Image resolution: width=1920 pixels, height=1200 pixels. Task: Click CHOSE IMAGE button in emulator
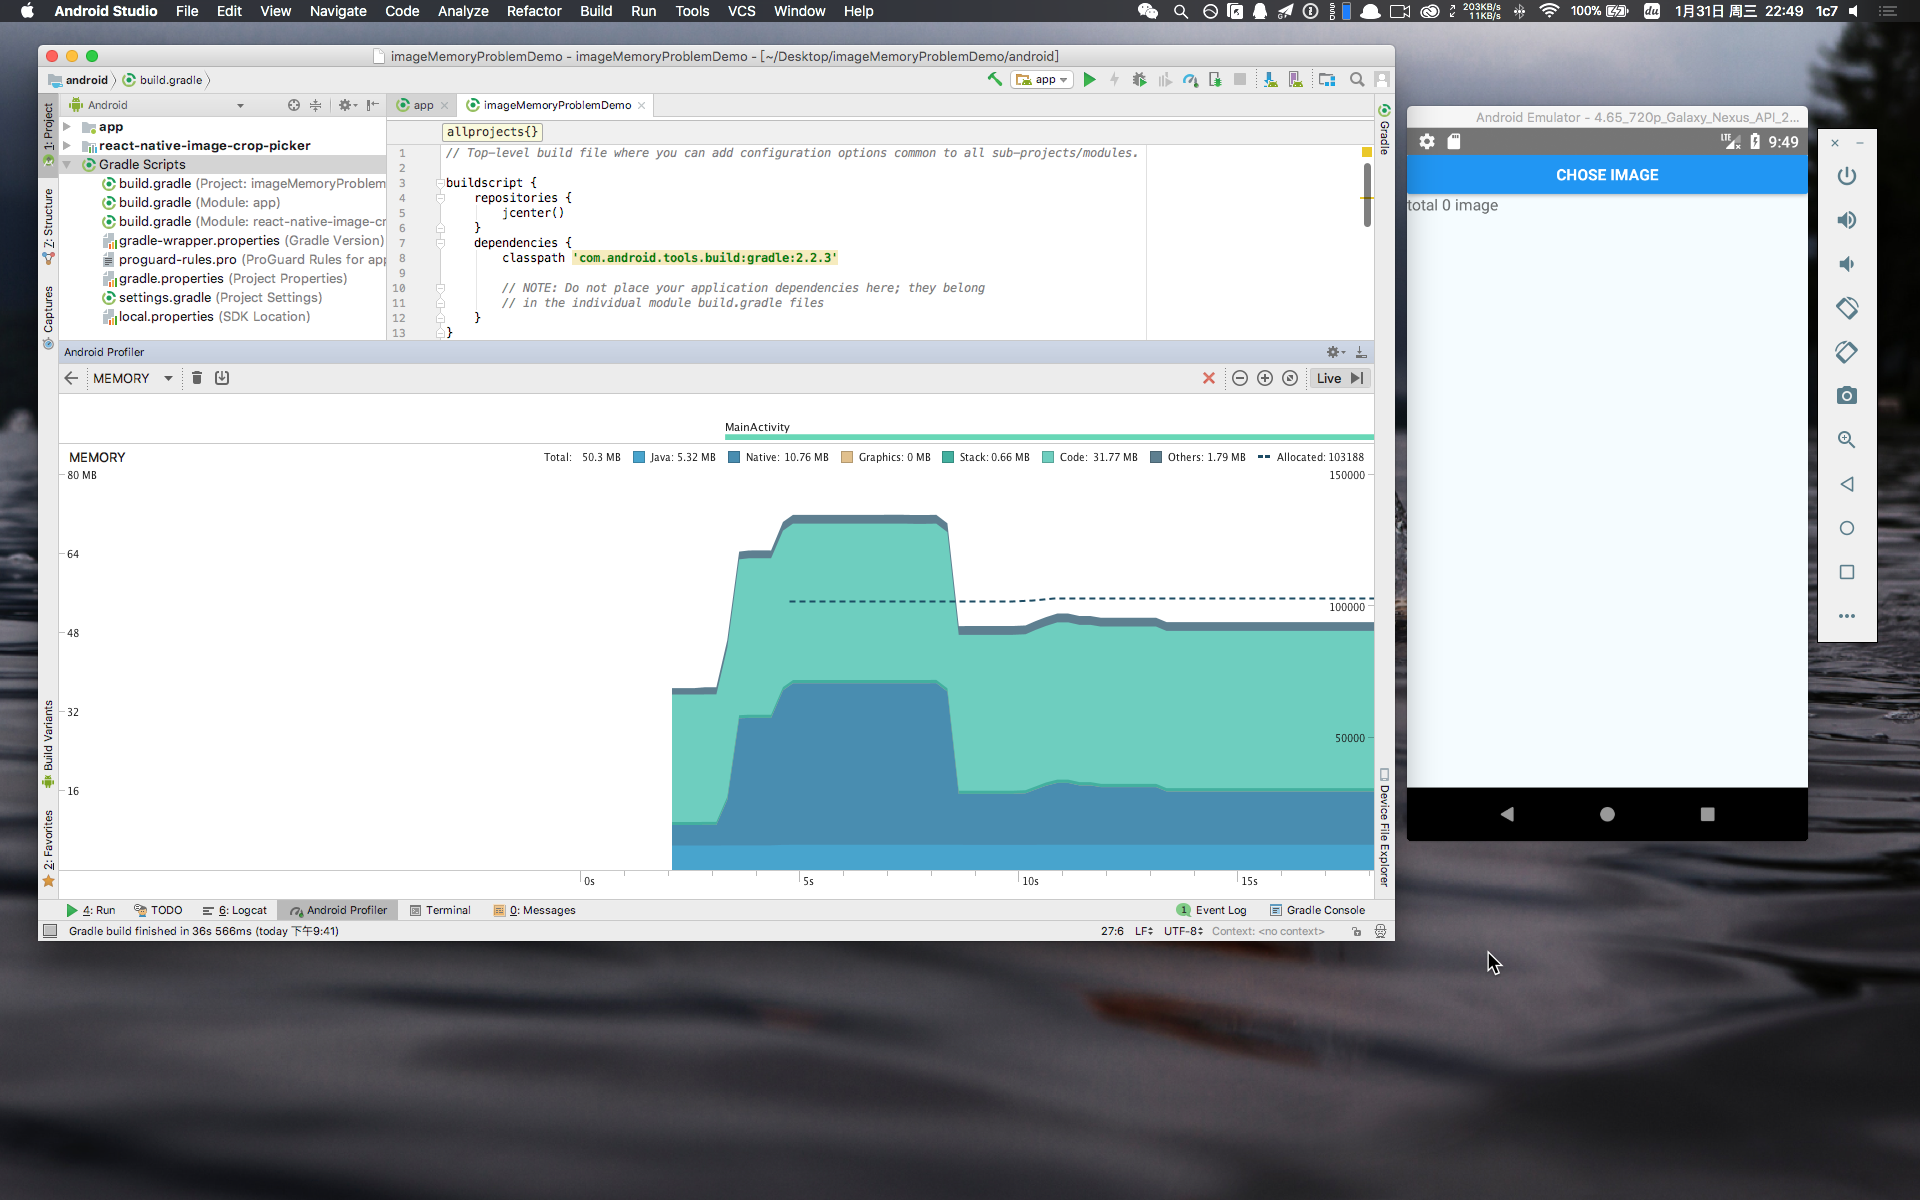point(1607,175)
